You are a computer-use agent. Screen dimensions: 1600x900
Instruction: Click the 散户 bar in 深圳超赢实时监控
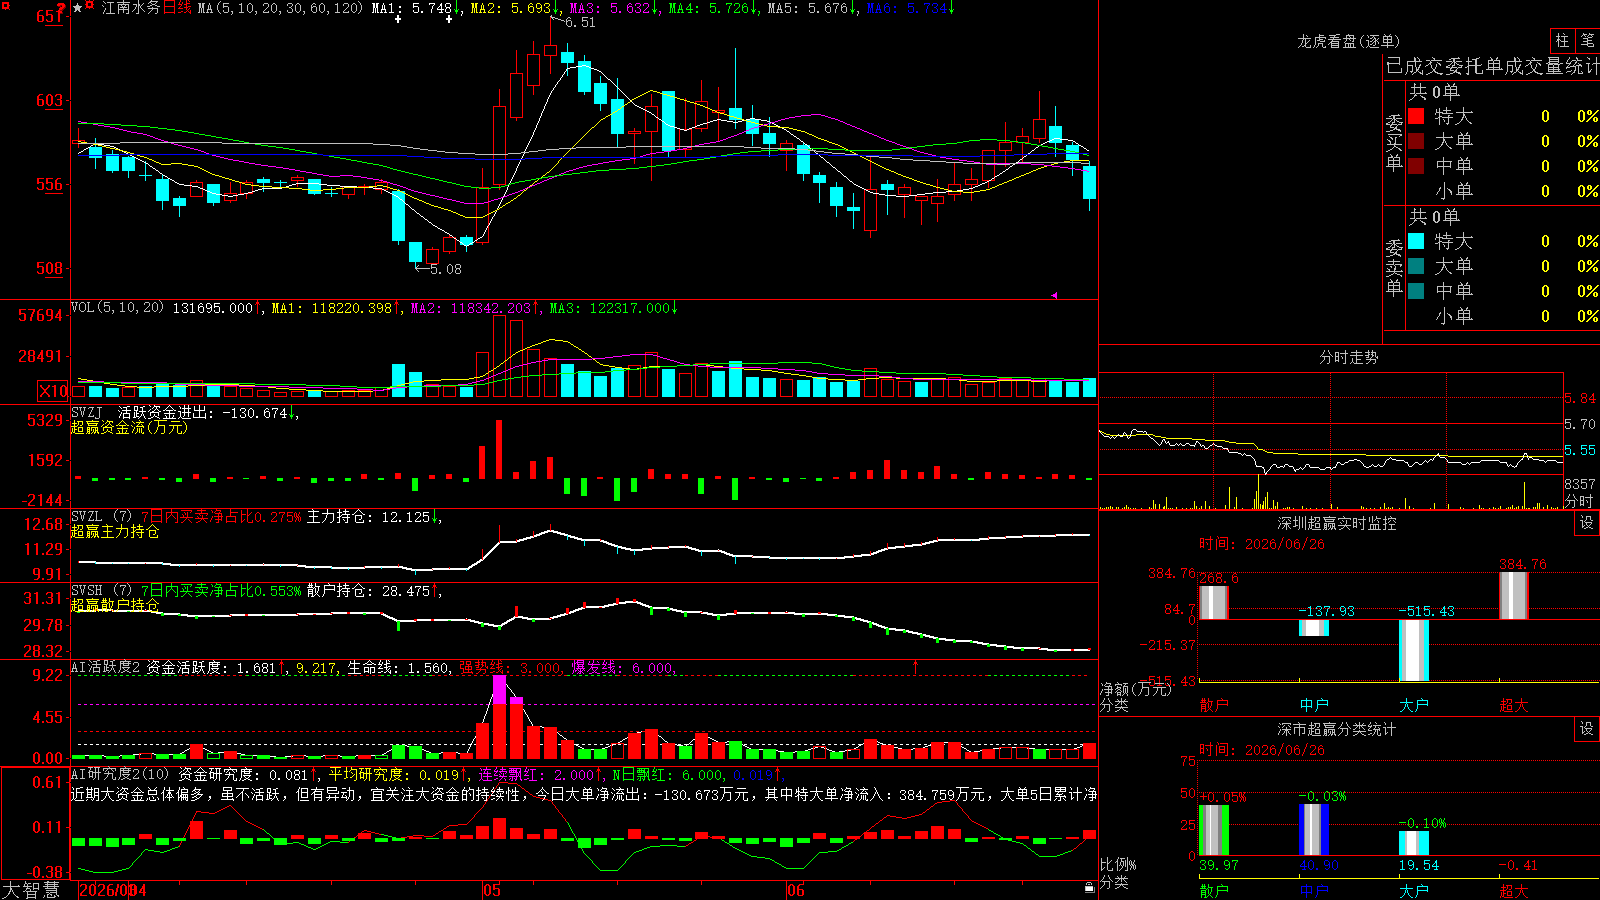coord(1213,602)
